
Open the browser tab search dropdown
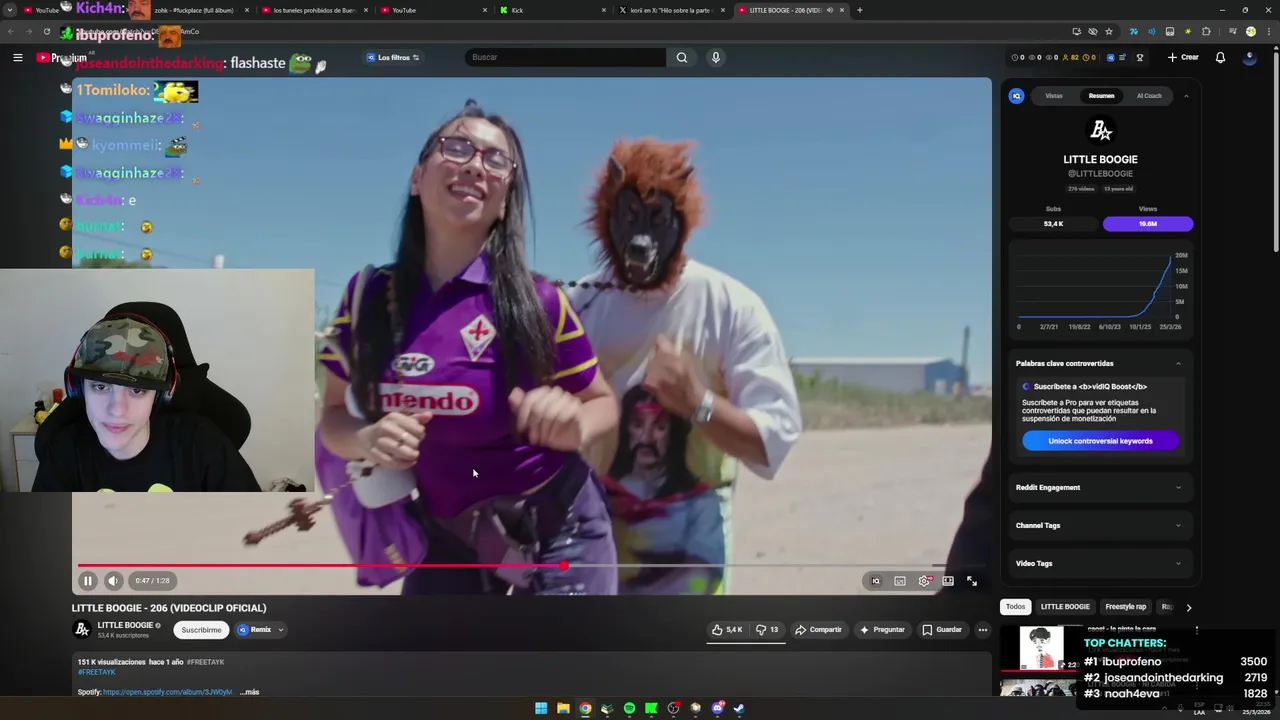coord(10,10)
